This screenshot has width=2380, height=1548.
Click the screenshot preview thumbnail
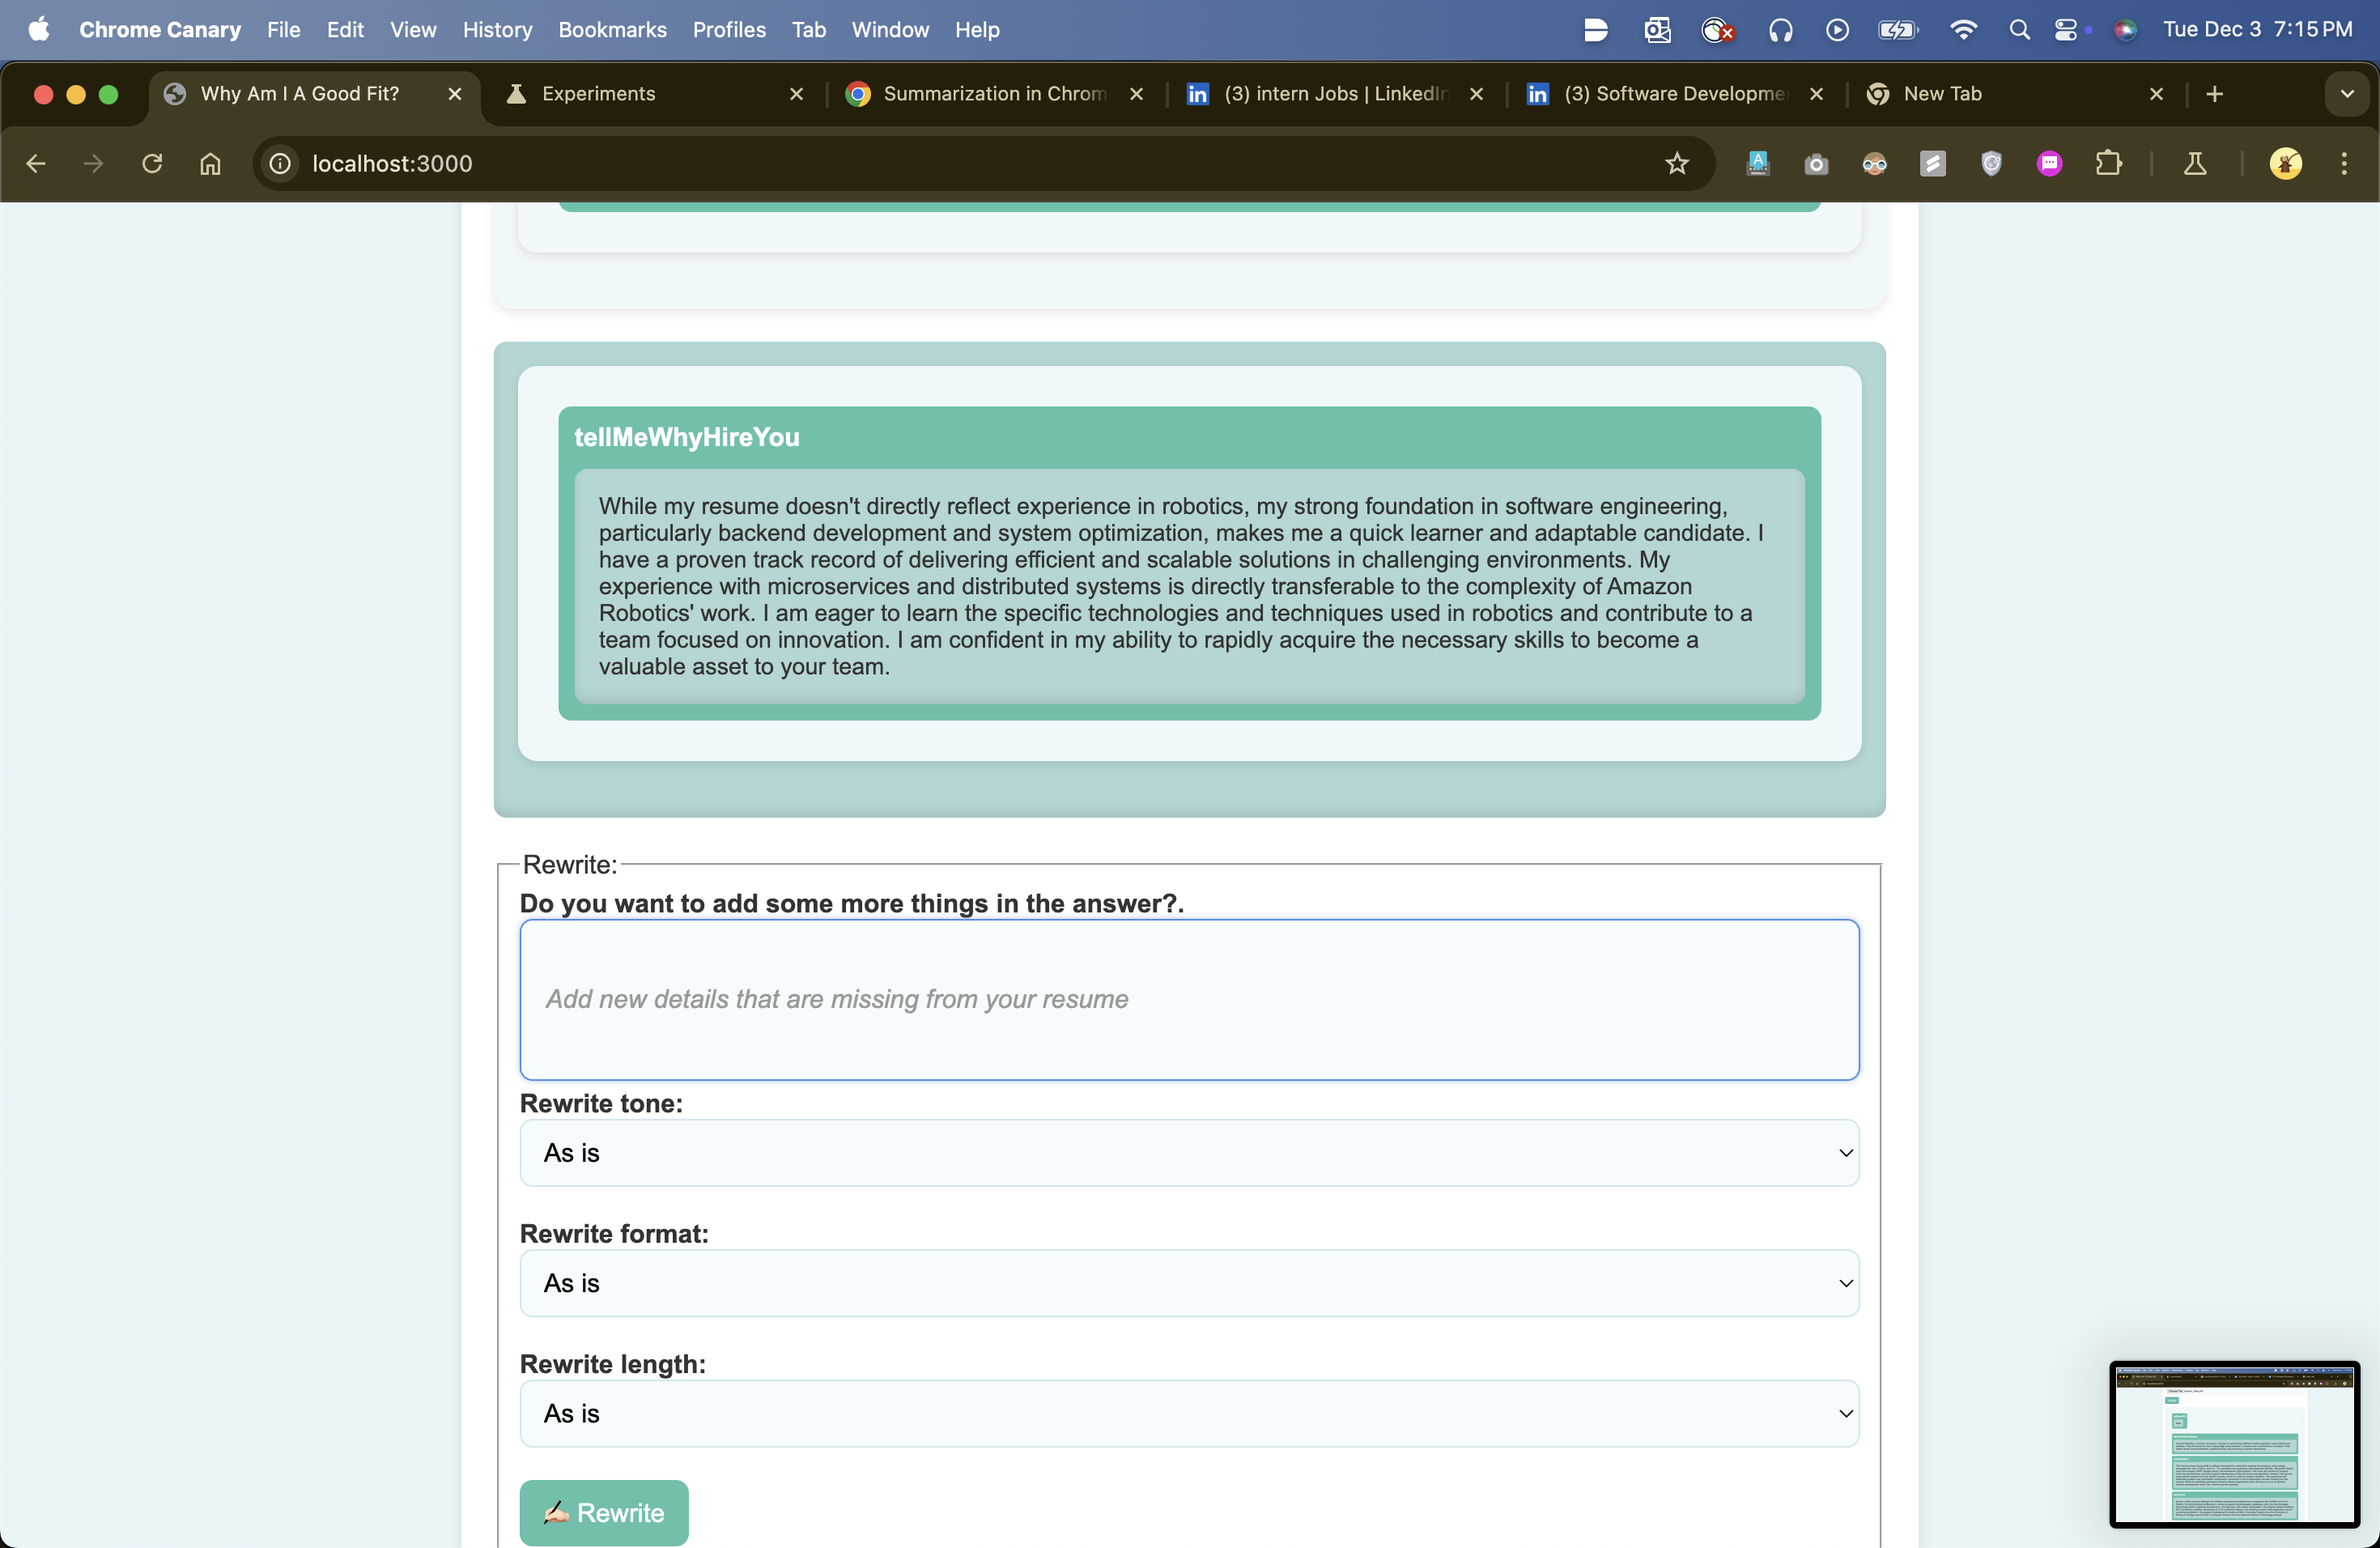[x=2234, y=1443]
